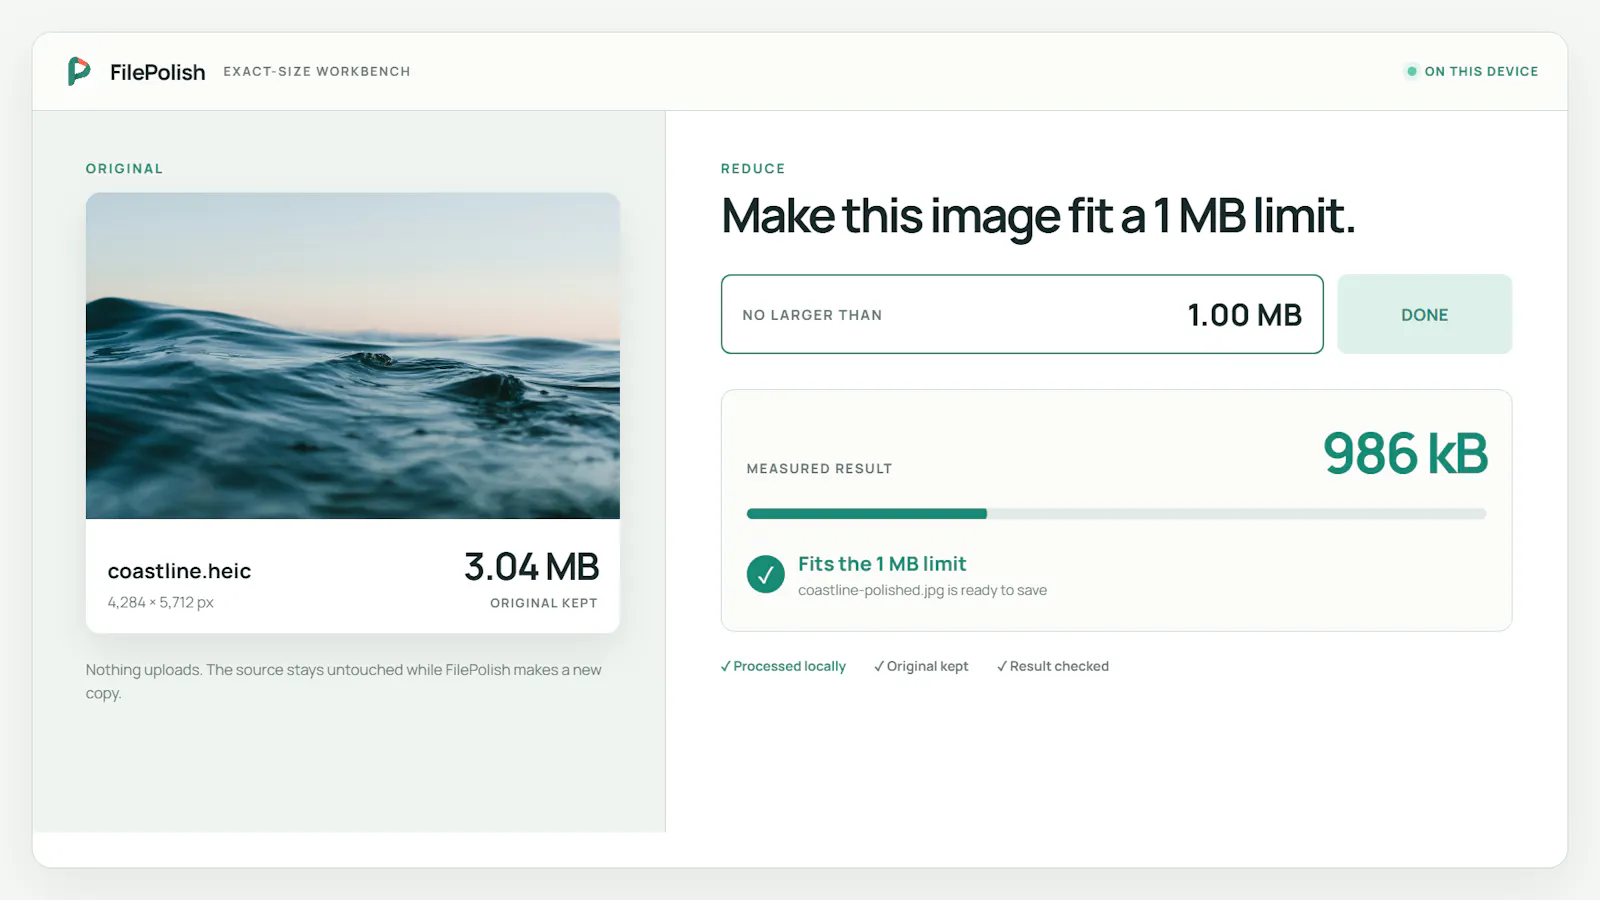Click the ORIGINAL section label
This screenshot has width=1600, height=900.
point(124,168)
